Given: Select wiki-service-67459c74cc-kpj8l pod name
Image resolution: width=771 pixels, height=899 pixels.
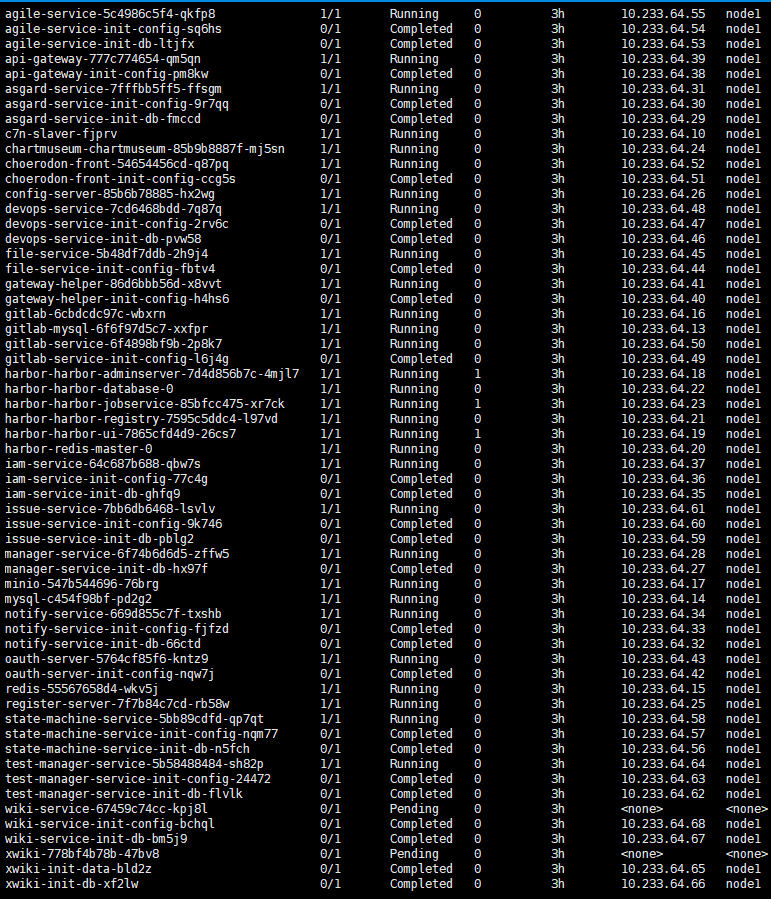Looking at the screenshot, I should tap(107, 808).
